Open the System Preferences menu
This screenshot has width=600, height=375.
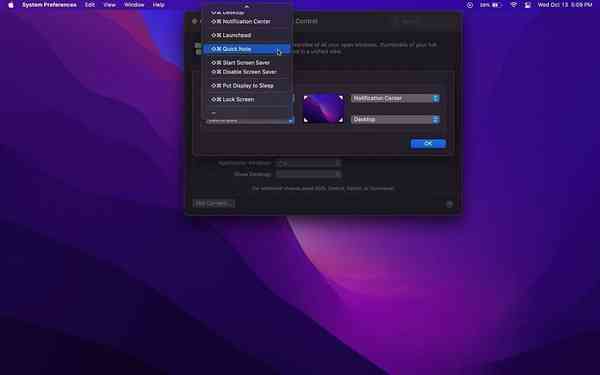(x=49, y=5)
